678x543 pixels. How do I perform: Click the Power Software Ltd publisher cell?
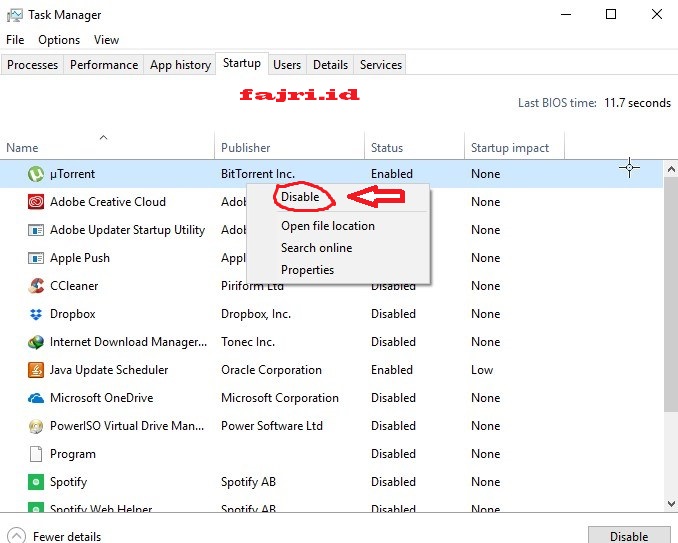272,426
